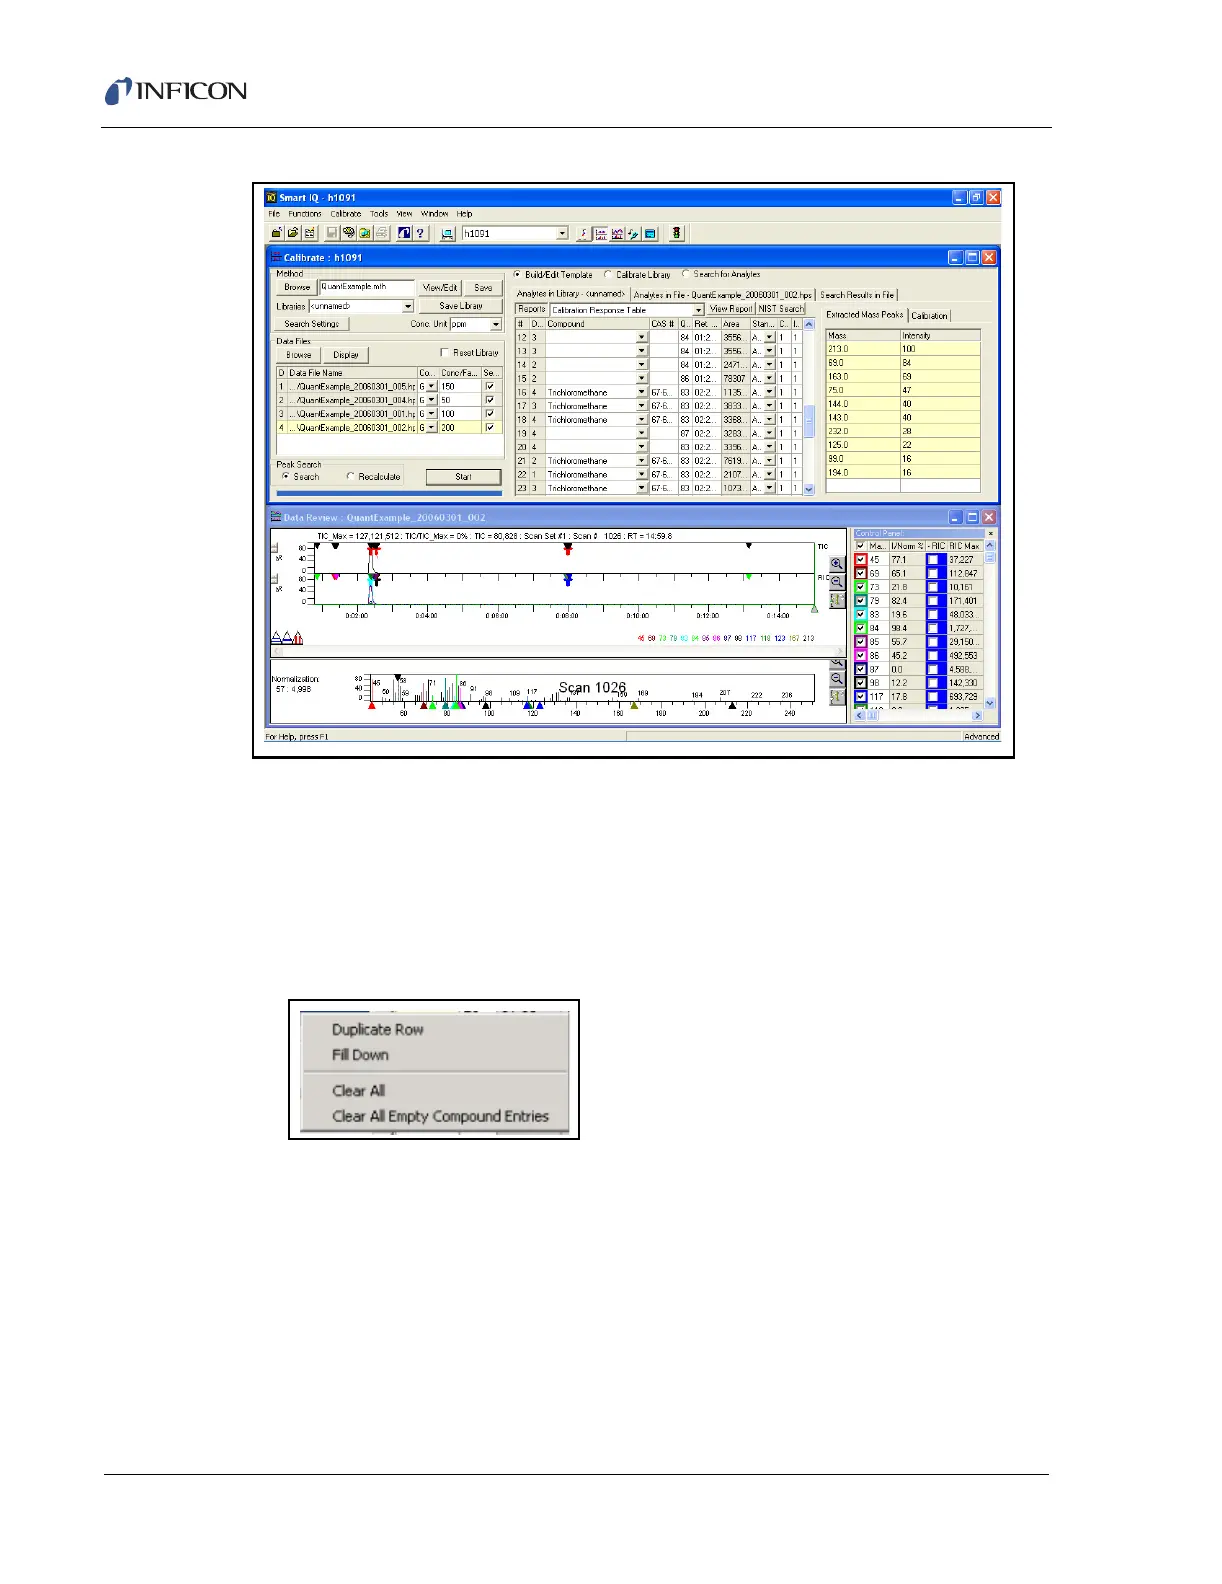1222x1584 pixels.
Task: Open compound dropdown in analyte row 21
Action: (642, 461)
